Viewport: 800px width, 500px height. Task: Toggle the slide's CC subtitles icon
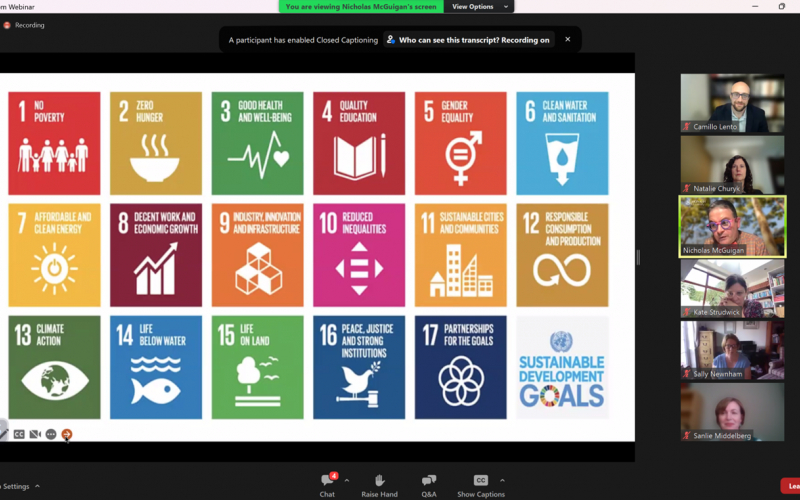click(19, 434)
